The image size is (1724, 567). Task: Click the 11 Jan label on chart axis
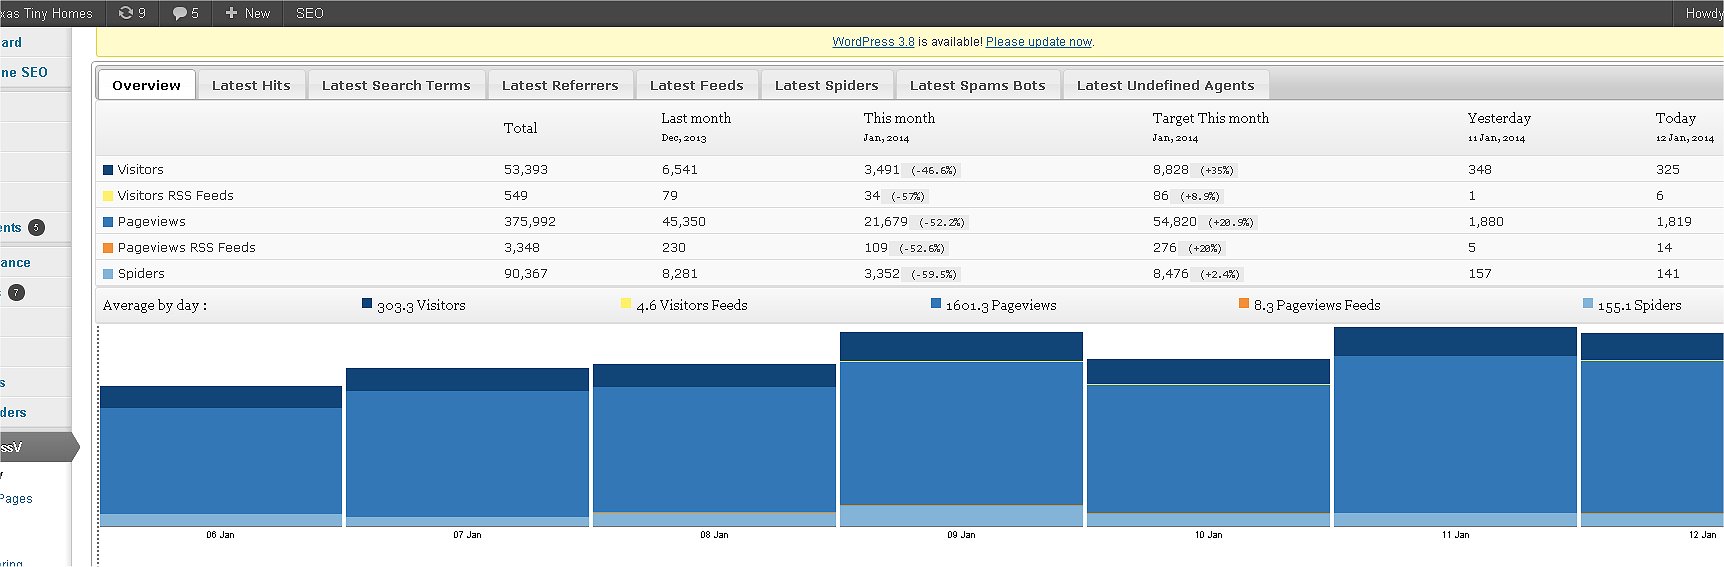point(1455,535)
